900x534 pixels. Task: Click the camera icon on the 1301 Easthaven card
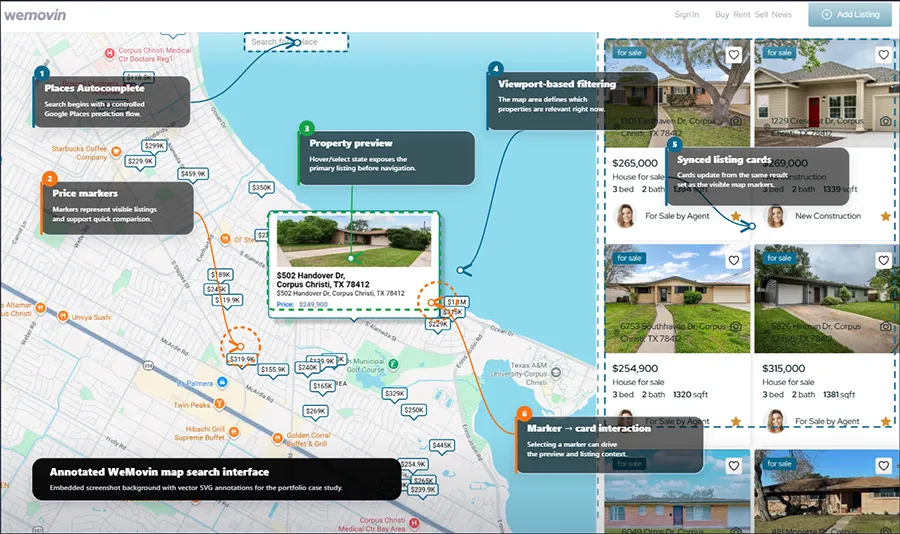735,121
